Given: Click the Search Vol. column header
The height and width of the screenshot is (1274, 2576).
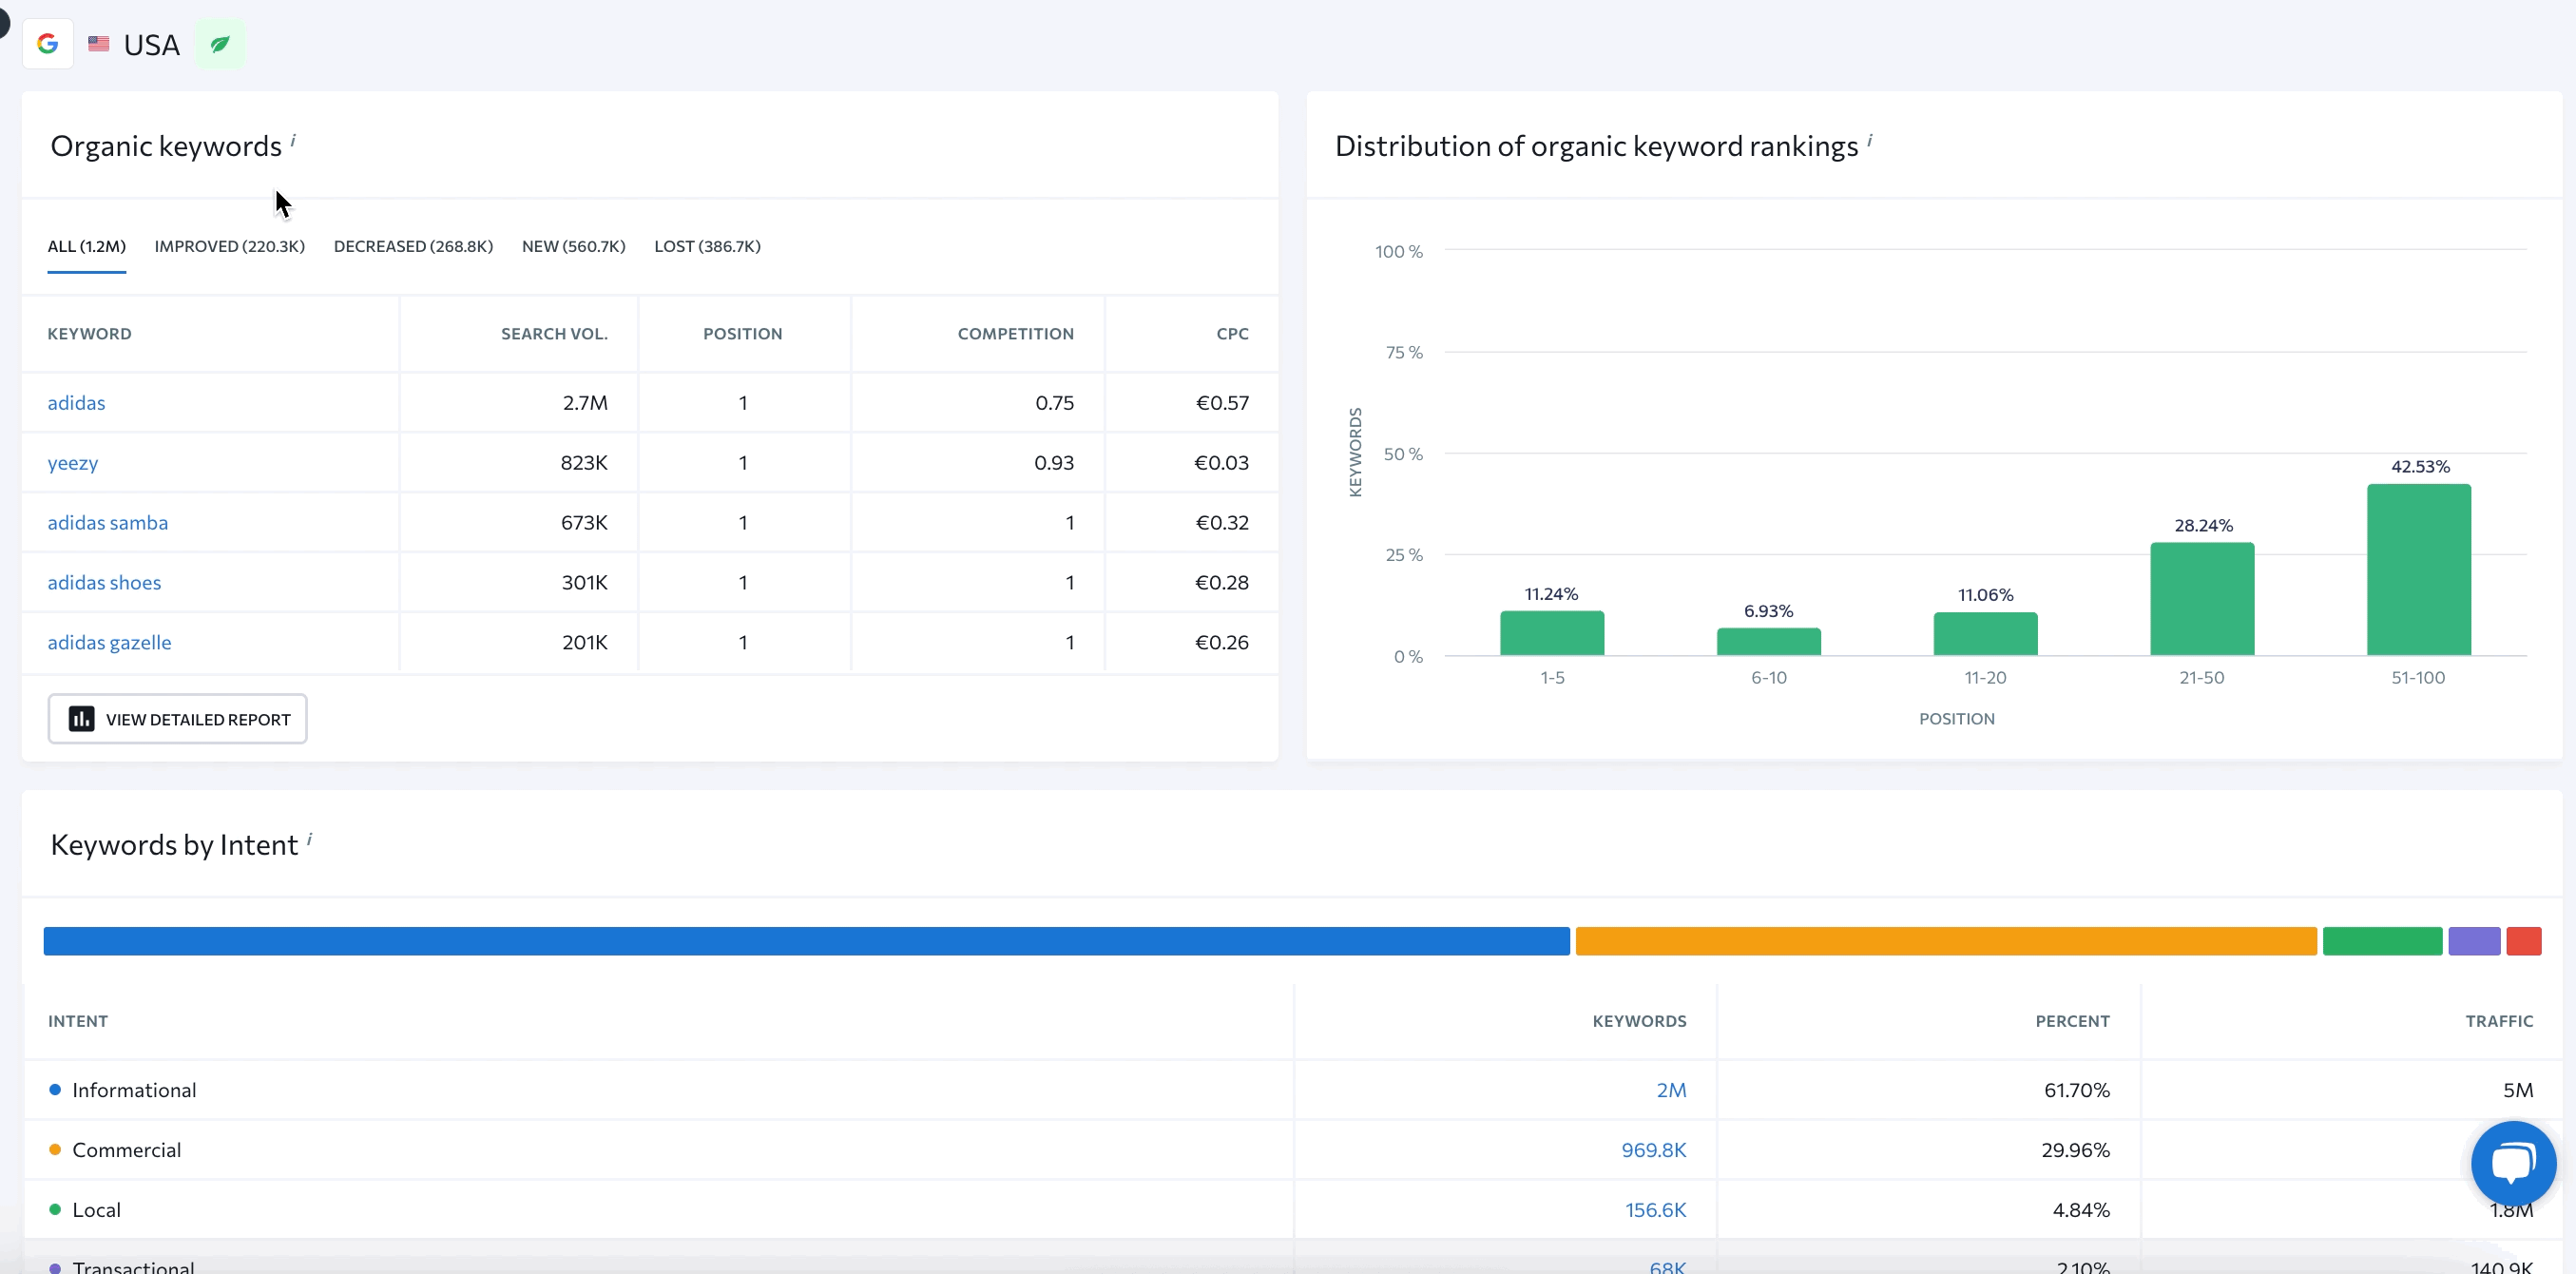Looking at the screenshot, I should (x=554, y=334).
